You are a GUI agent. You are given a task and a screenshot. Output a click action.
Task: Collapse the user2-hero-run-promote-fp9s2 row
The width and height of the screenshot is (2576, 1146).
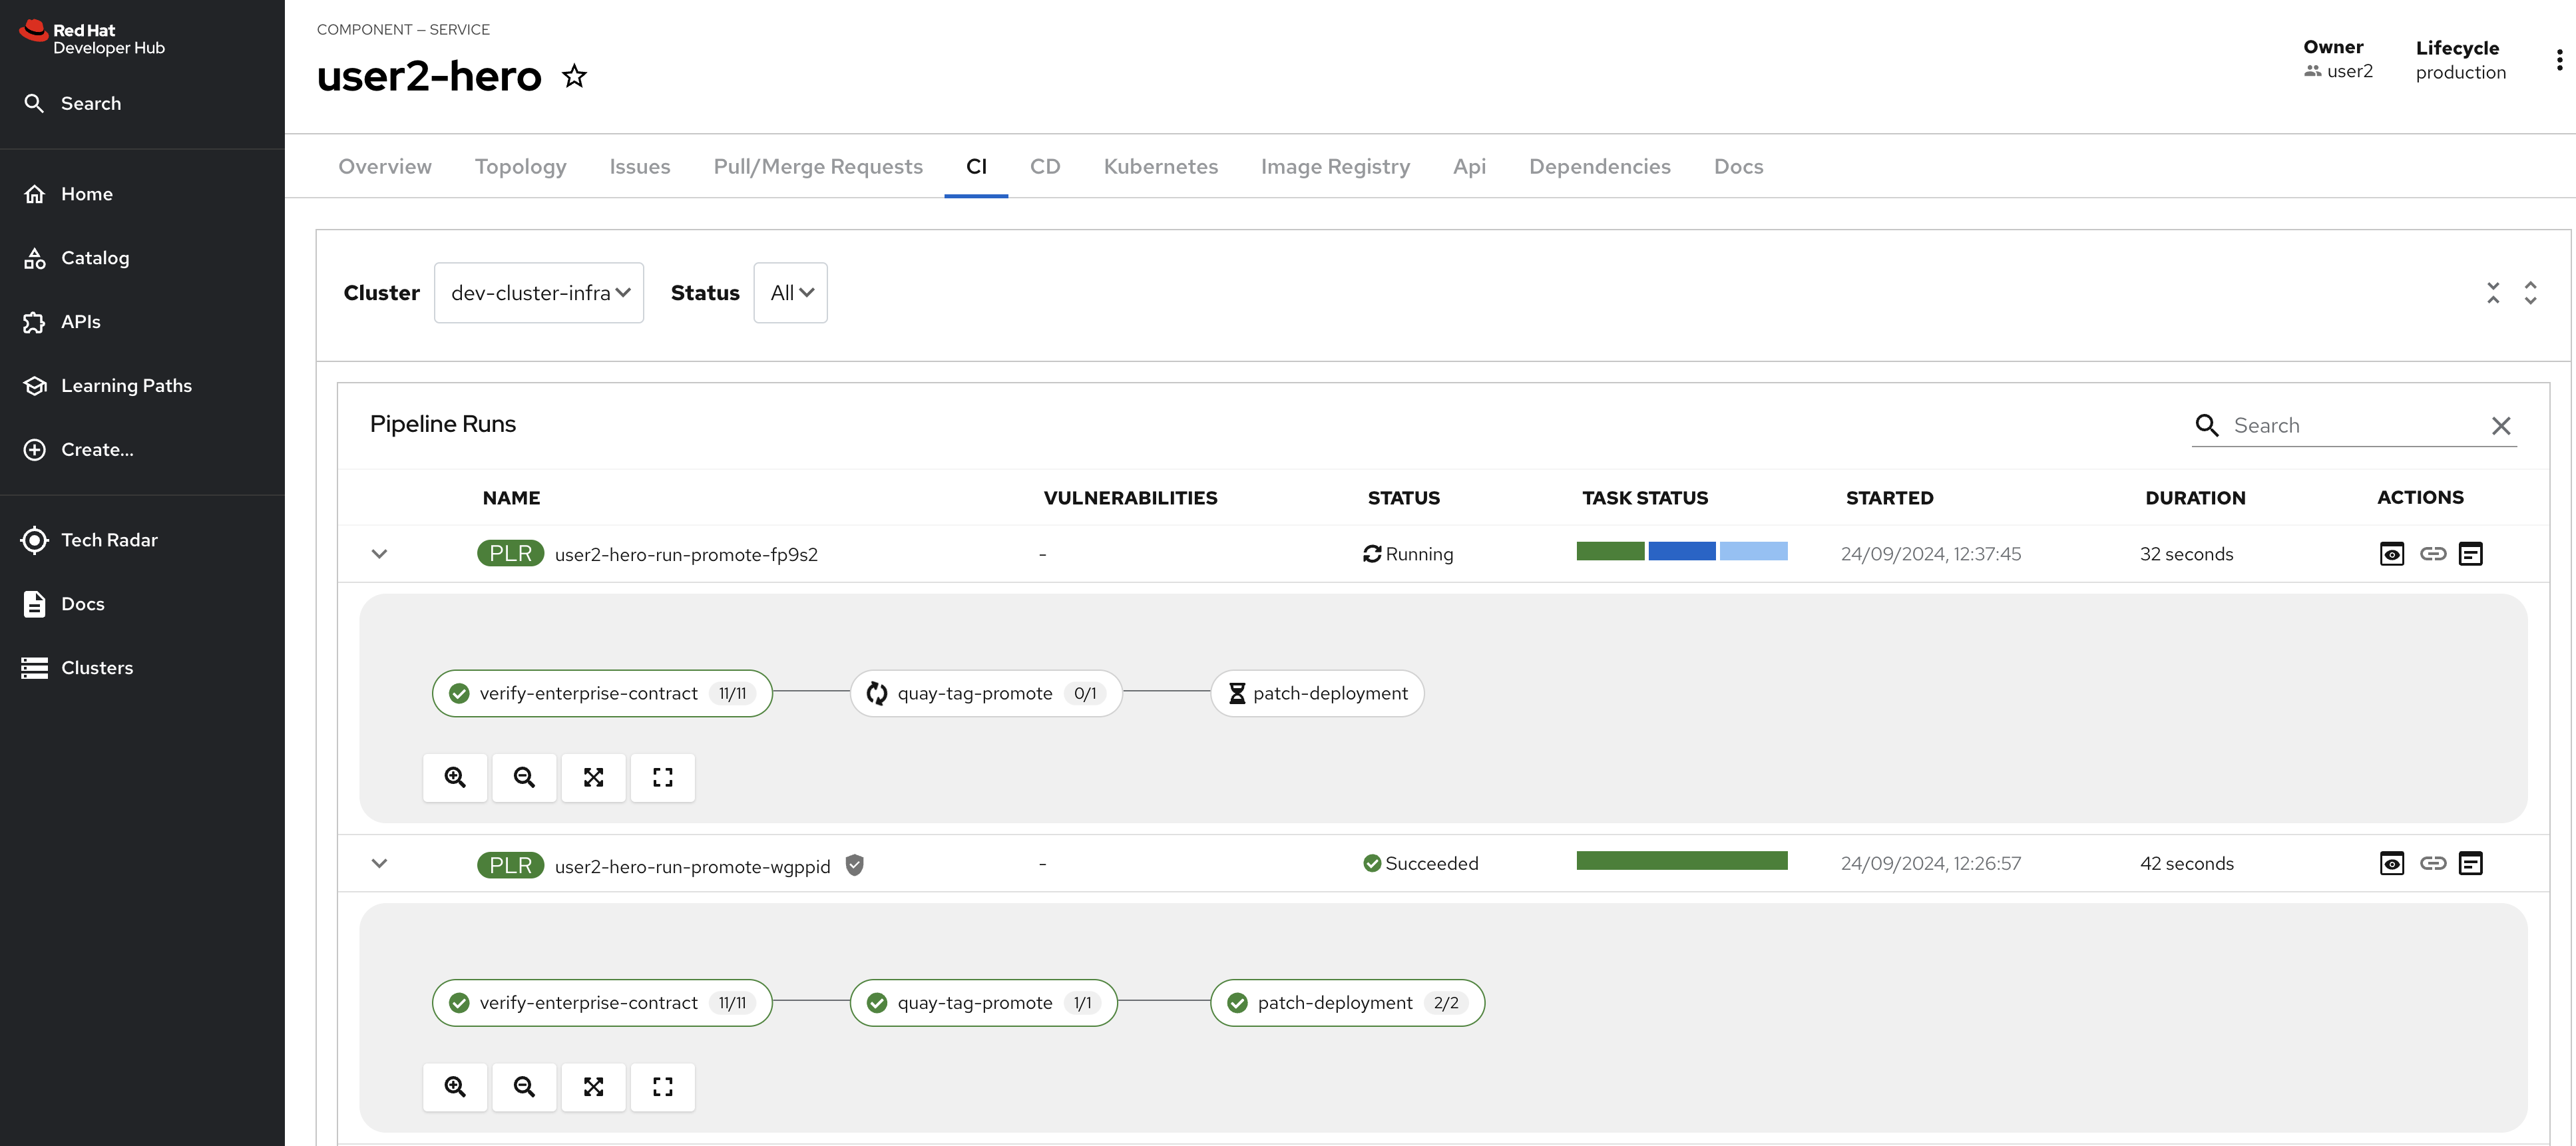pos(379,554)
